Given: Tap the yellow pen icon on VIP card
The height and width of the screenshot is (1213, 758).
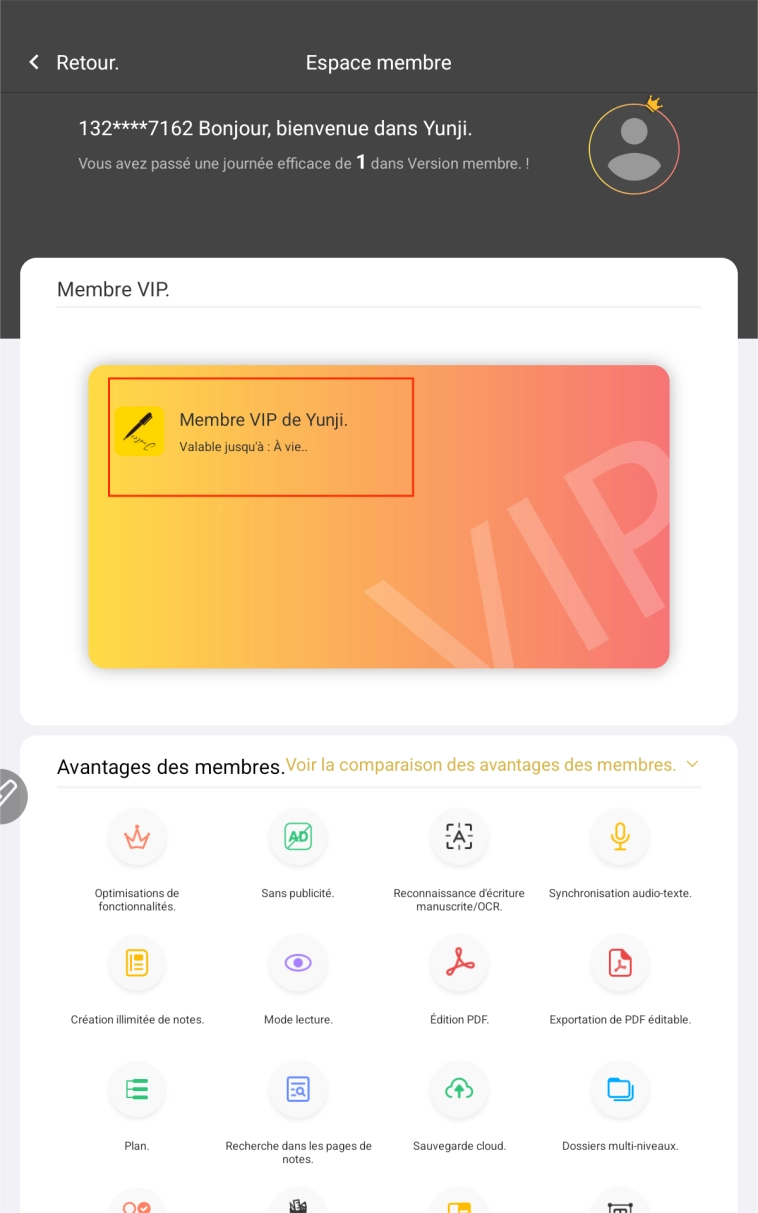Looking at the screenshot, I should pyautogui.click(x=139, y=431).
